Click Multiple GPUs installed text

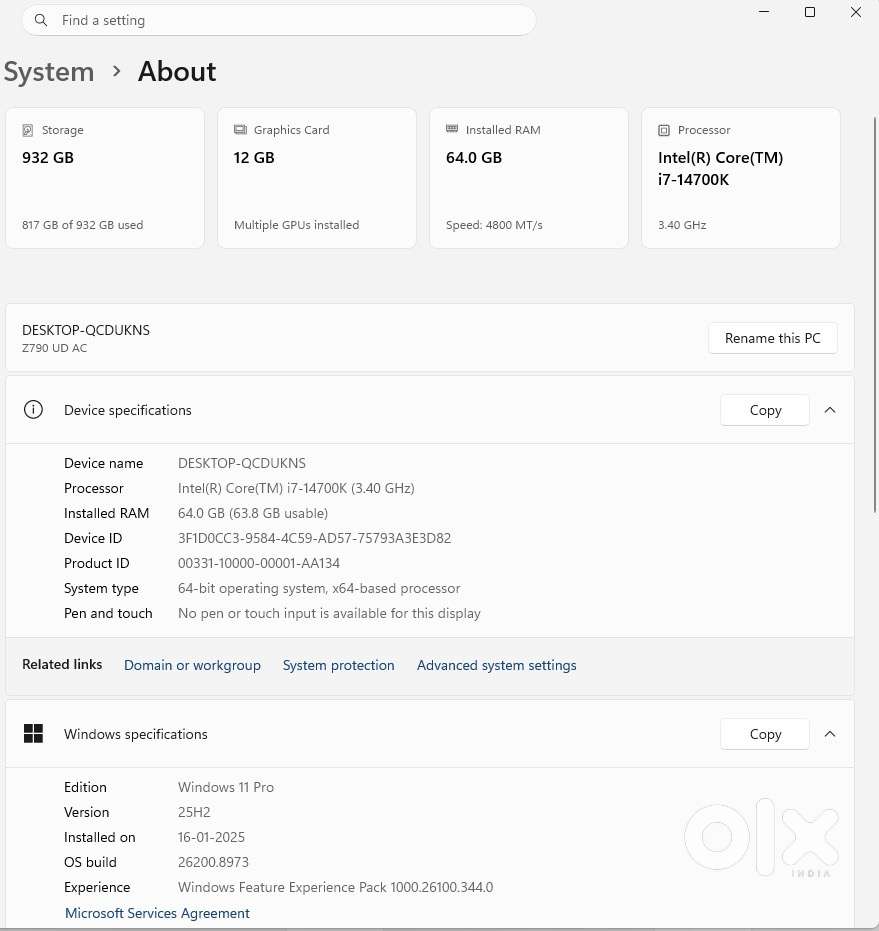[x=296, y=225]
